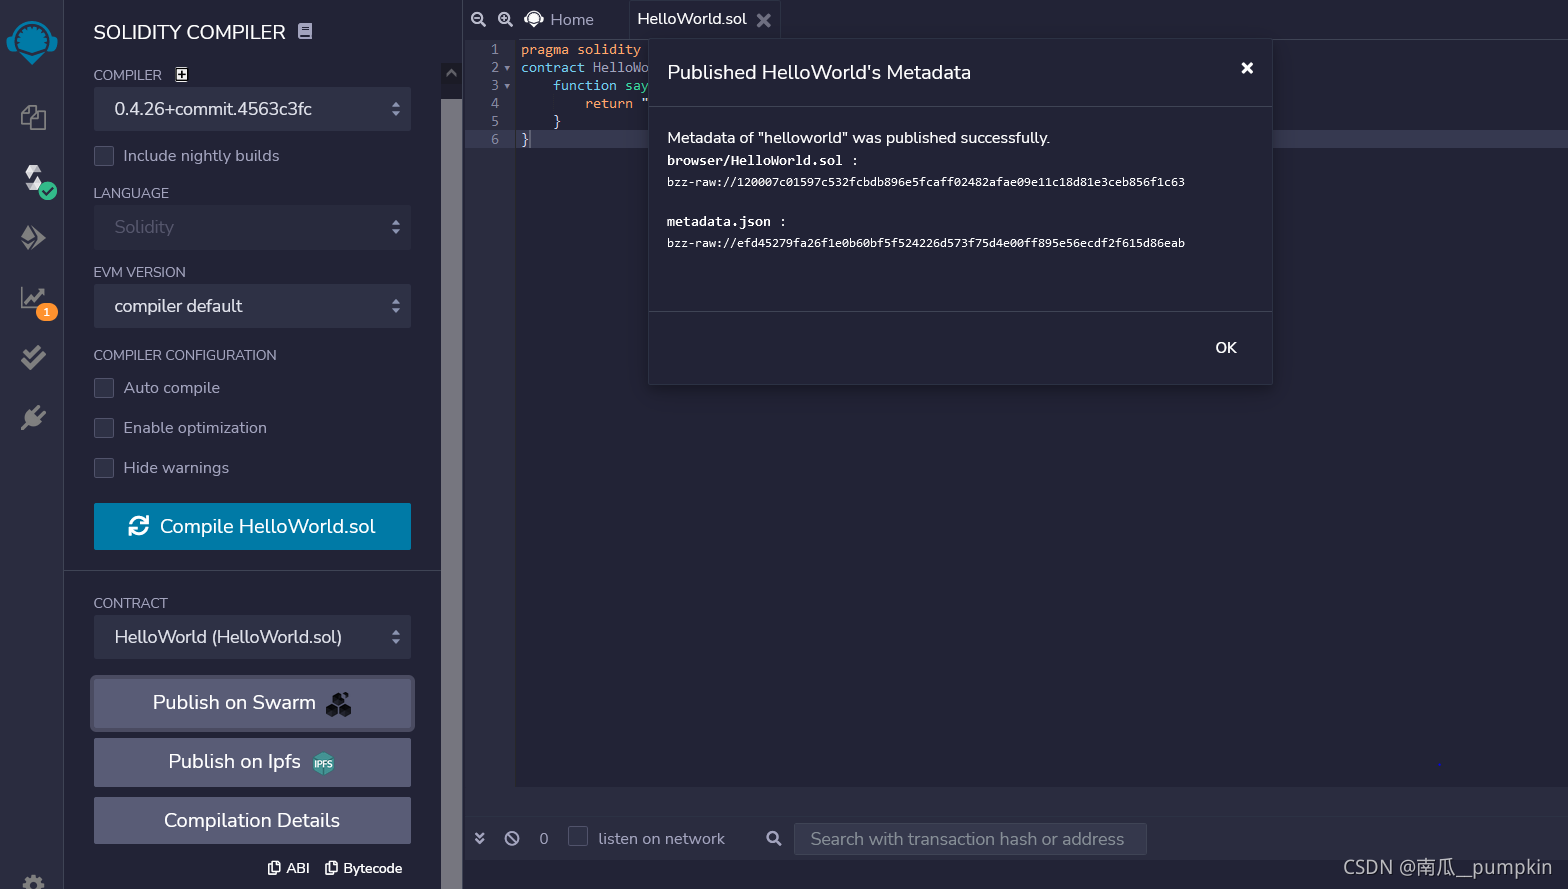Open the compiler documentation icon beside title
Viewport: 1568px width, 889px height.
click(305, 31)
